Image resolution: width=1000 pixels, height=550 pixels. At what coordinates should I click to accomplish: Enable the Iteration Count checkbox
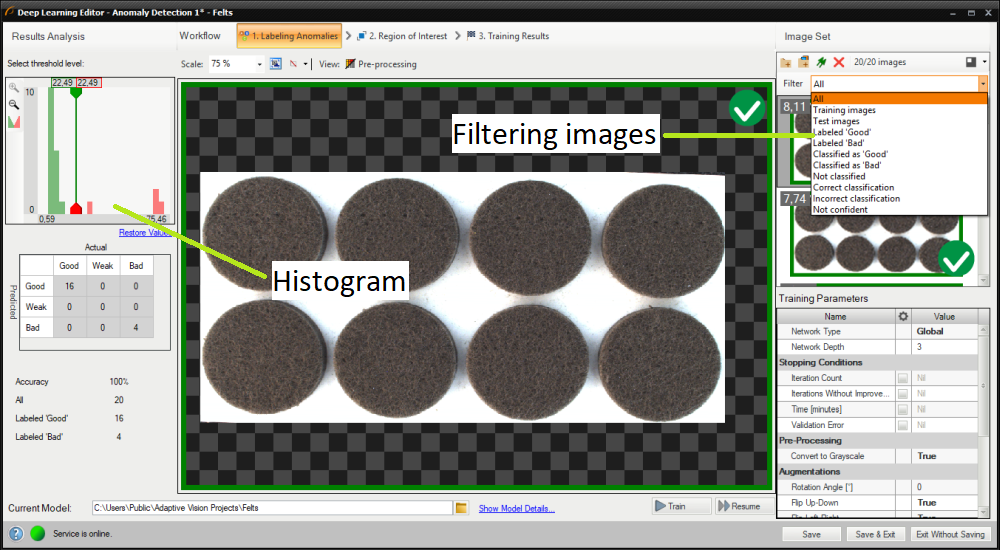coord(903,378)
